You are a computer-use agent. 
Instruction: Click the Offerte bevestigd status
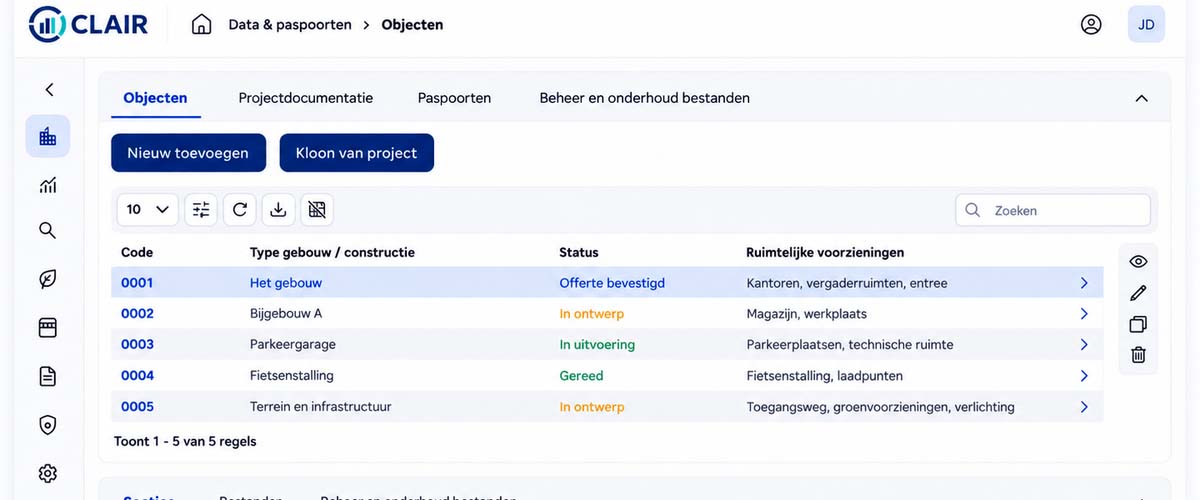612,283
